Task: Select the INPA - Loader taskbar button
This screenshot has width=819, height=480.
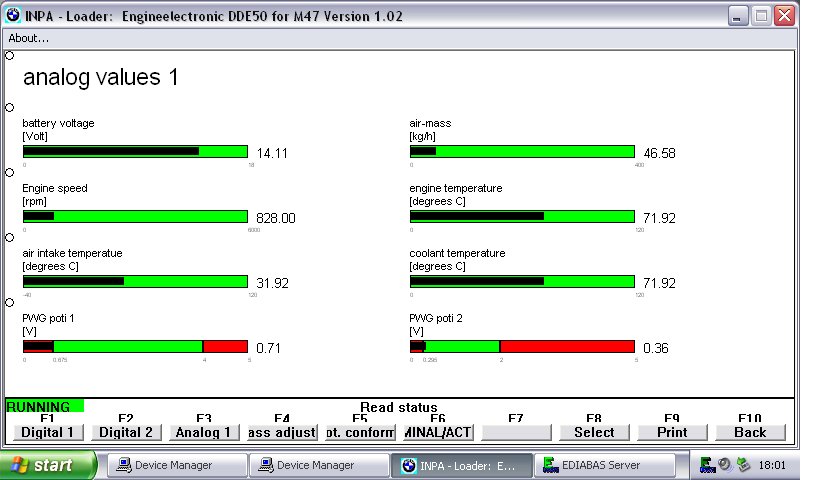Action: point(461,465)
